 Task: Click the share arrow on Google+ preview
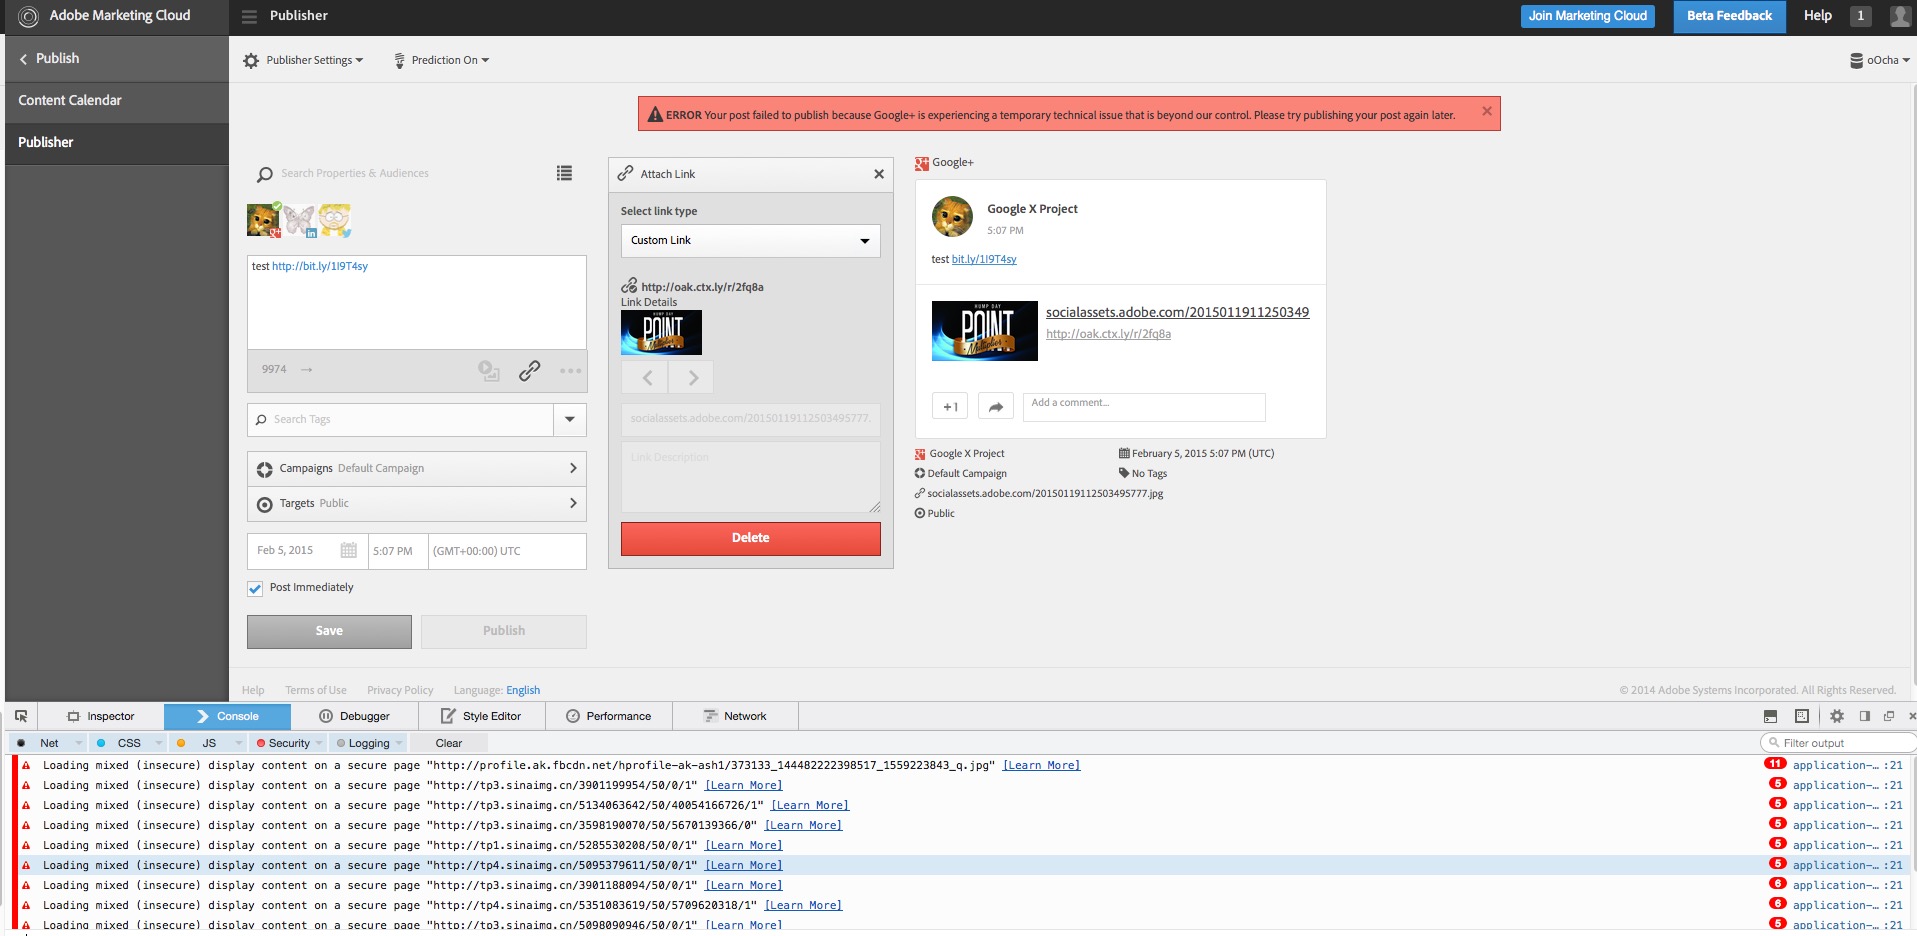coord(996,407)
